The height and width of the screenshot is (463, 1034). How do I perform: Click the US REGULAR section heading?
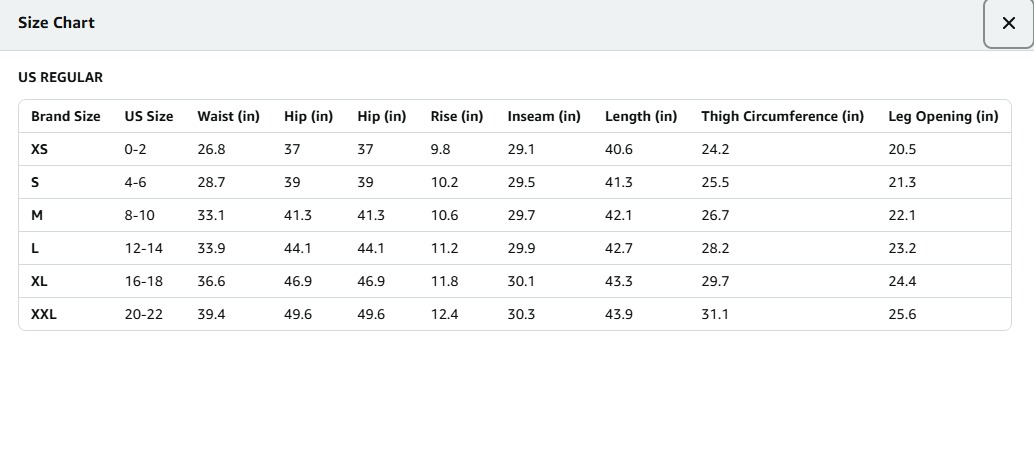pos(60,77)
